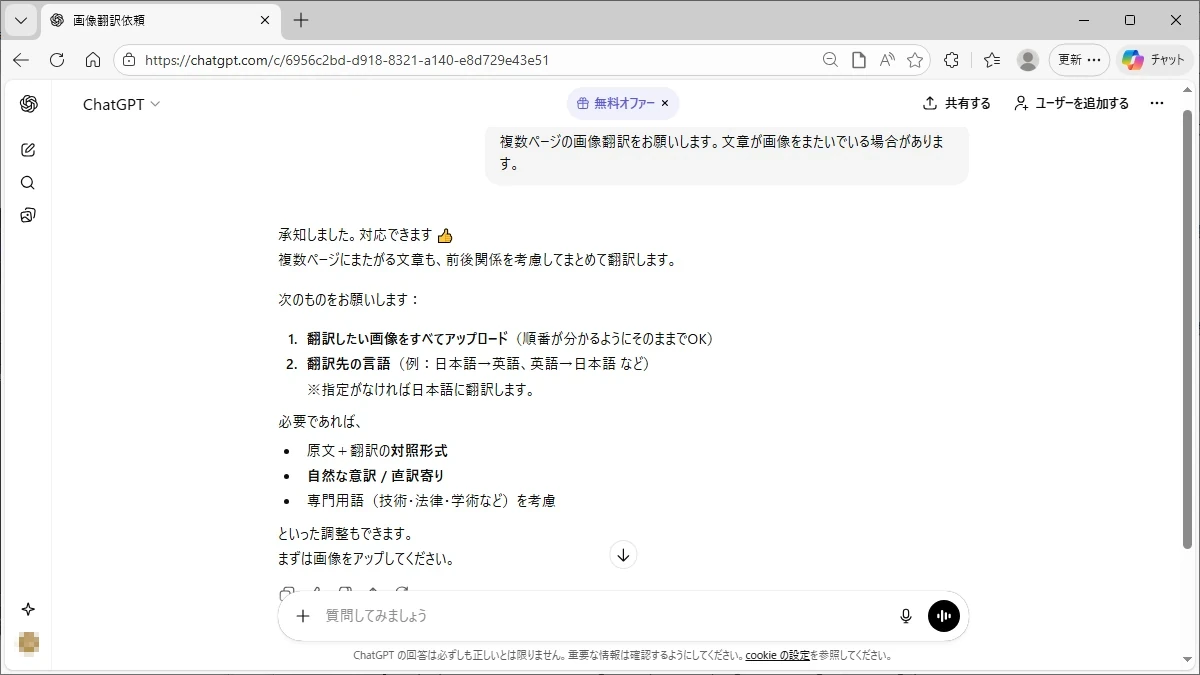Viewport: 1200px width, 675px height.
Task: Open a new browser tab
Action: pyautogui.click(x=301, y=20)
